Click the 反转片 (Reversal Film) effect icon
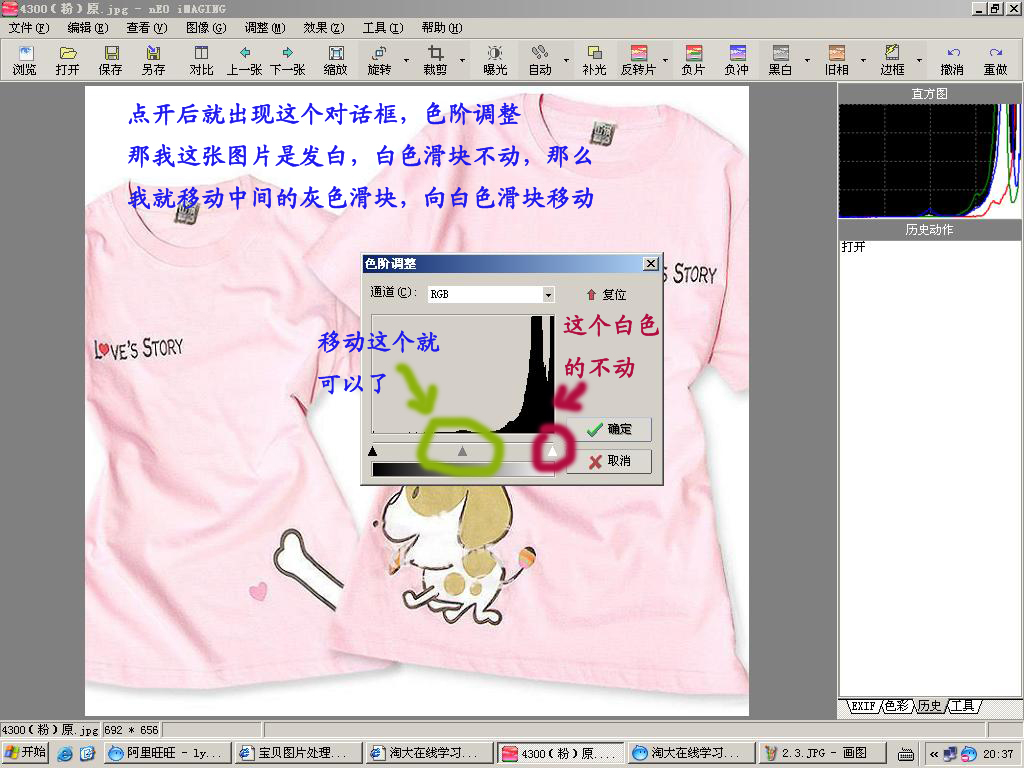The height and width of the screenshot is (768, 1024). tap(638, 60)
